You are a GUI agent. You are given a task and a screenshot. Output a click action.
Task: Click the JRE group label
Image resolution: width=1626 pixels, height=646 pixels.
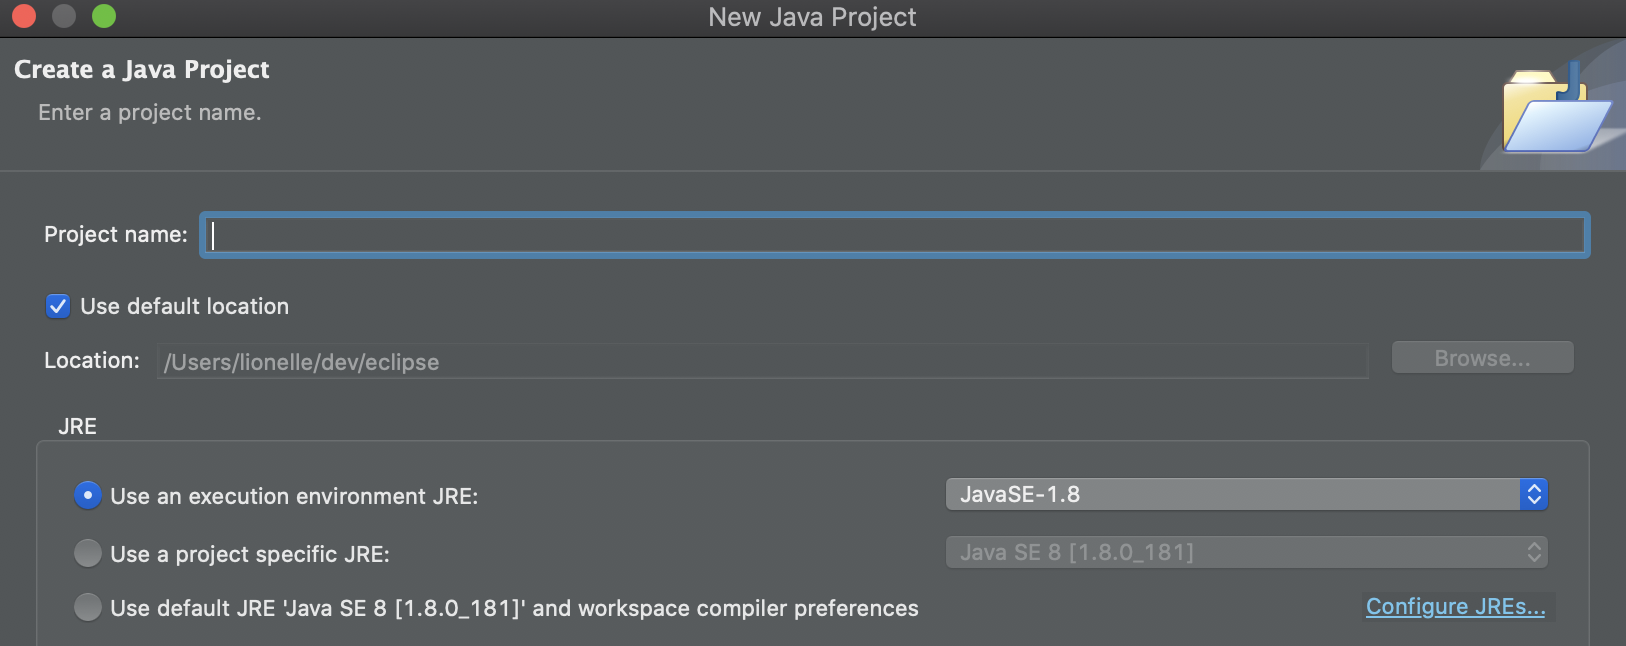[77, 426]
